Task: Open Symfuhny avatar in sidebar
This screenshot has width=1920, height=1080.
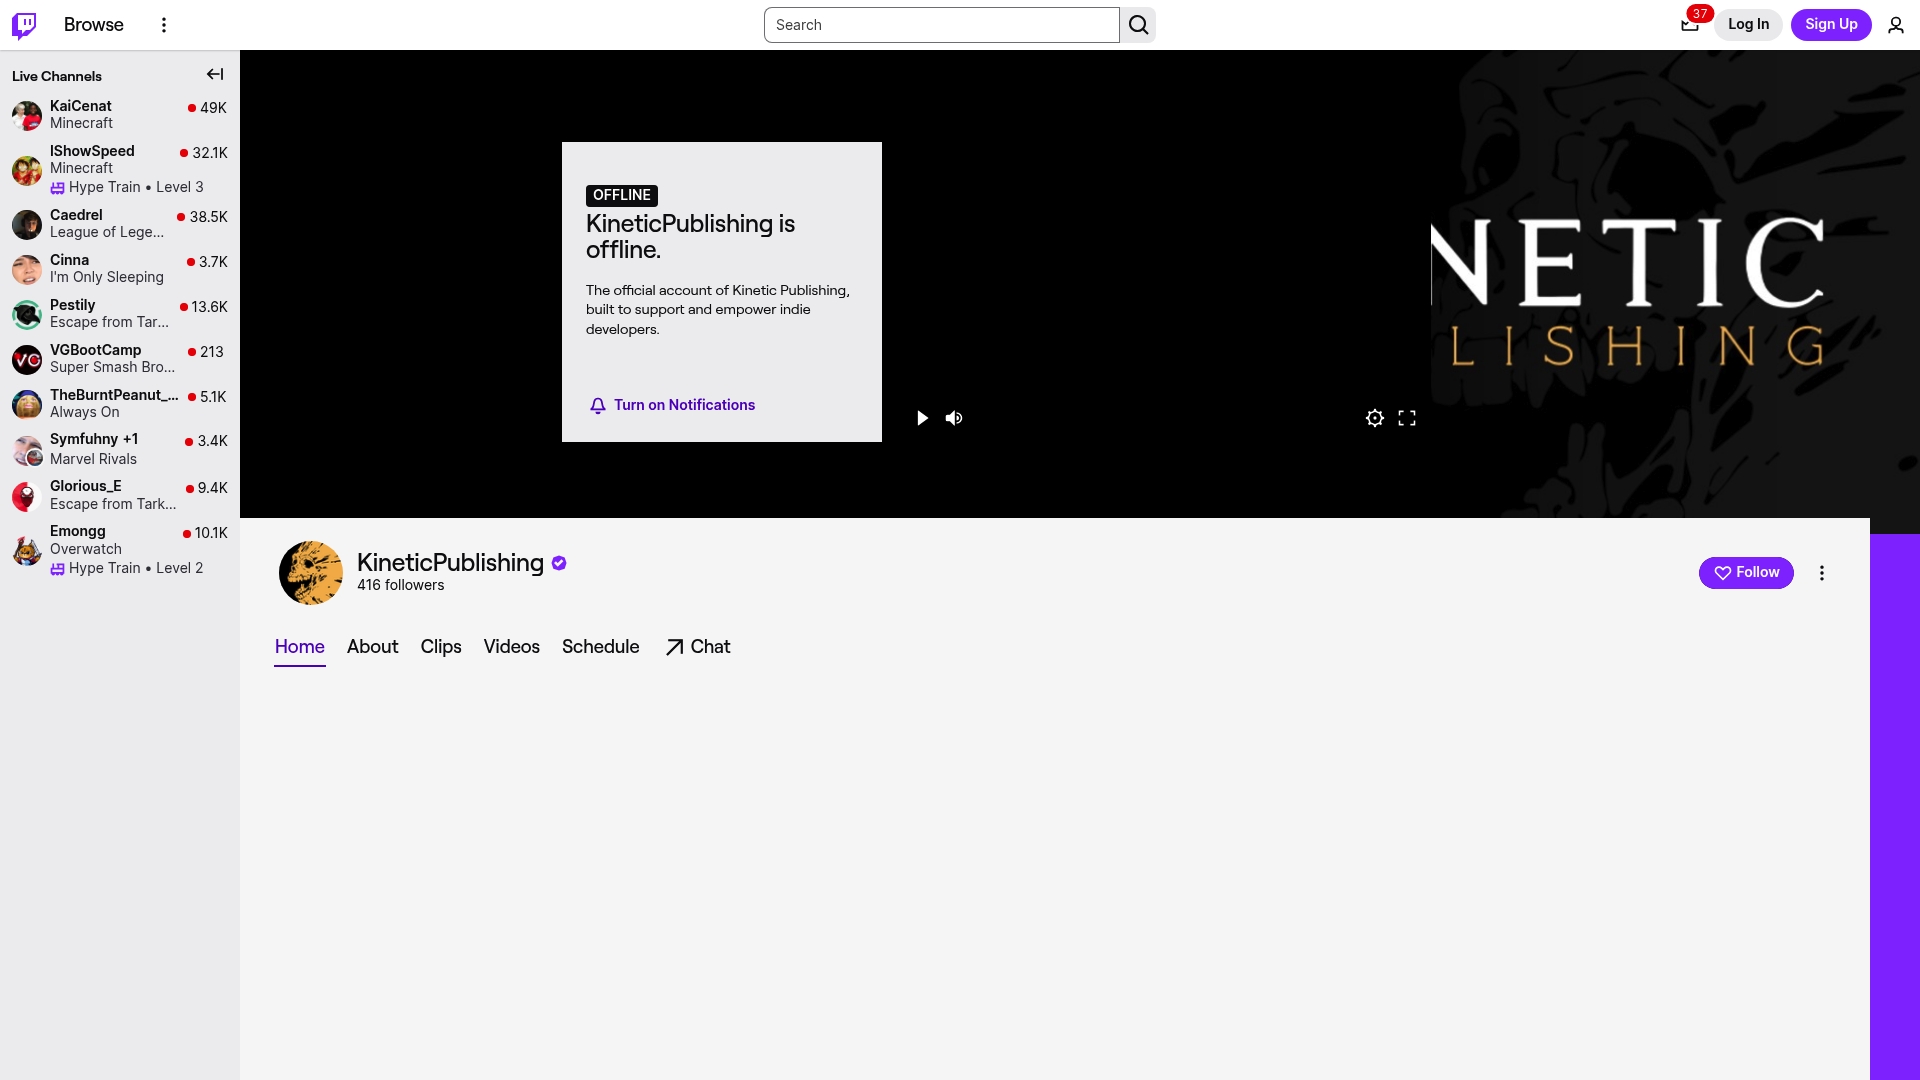Action: (x=27, y=450)
